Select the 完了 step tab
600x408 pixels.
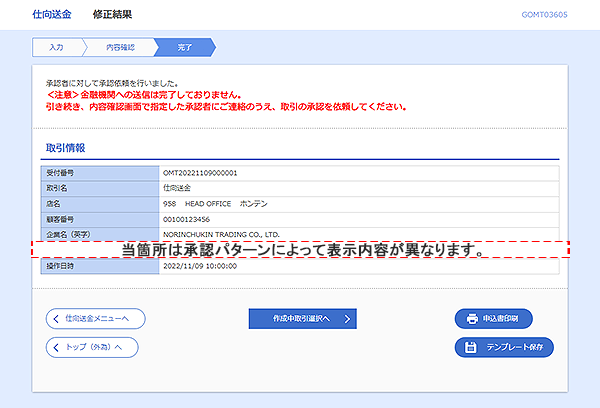click(185, 47)
